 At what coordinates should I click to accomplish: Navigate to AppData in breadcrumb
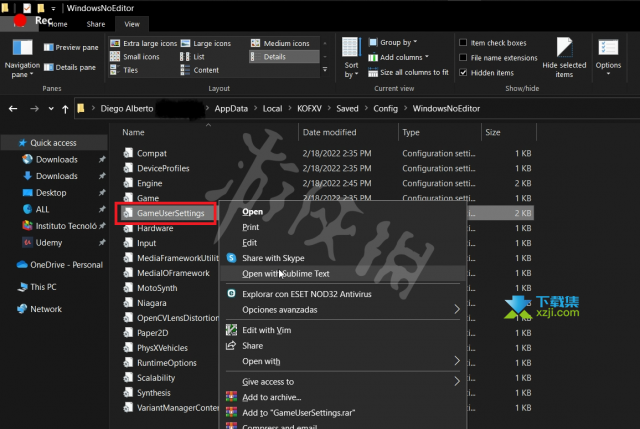[x=231, y=109]
